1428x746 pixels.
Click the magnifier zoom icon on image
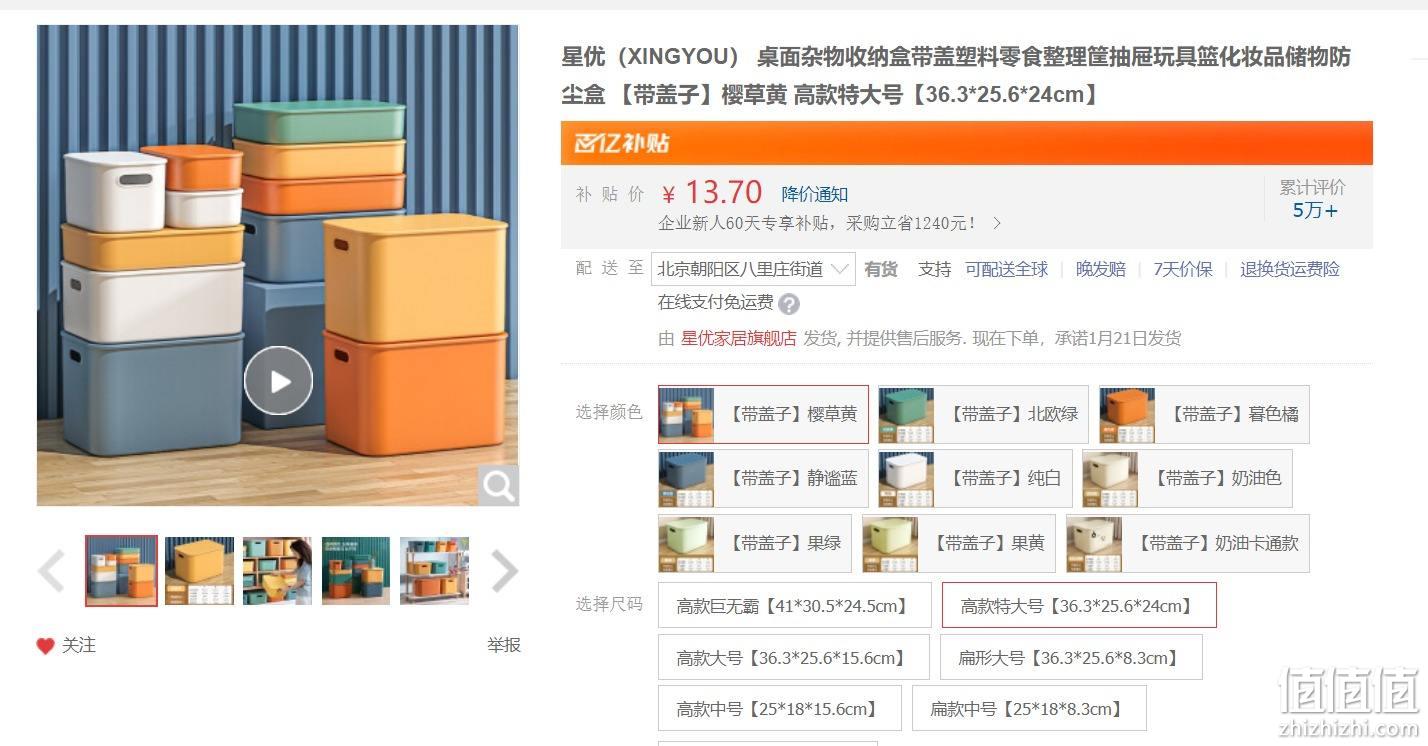tap(498, 486)
